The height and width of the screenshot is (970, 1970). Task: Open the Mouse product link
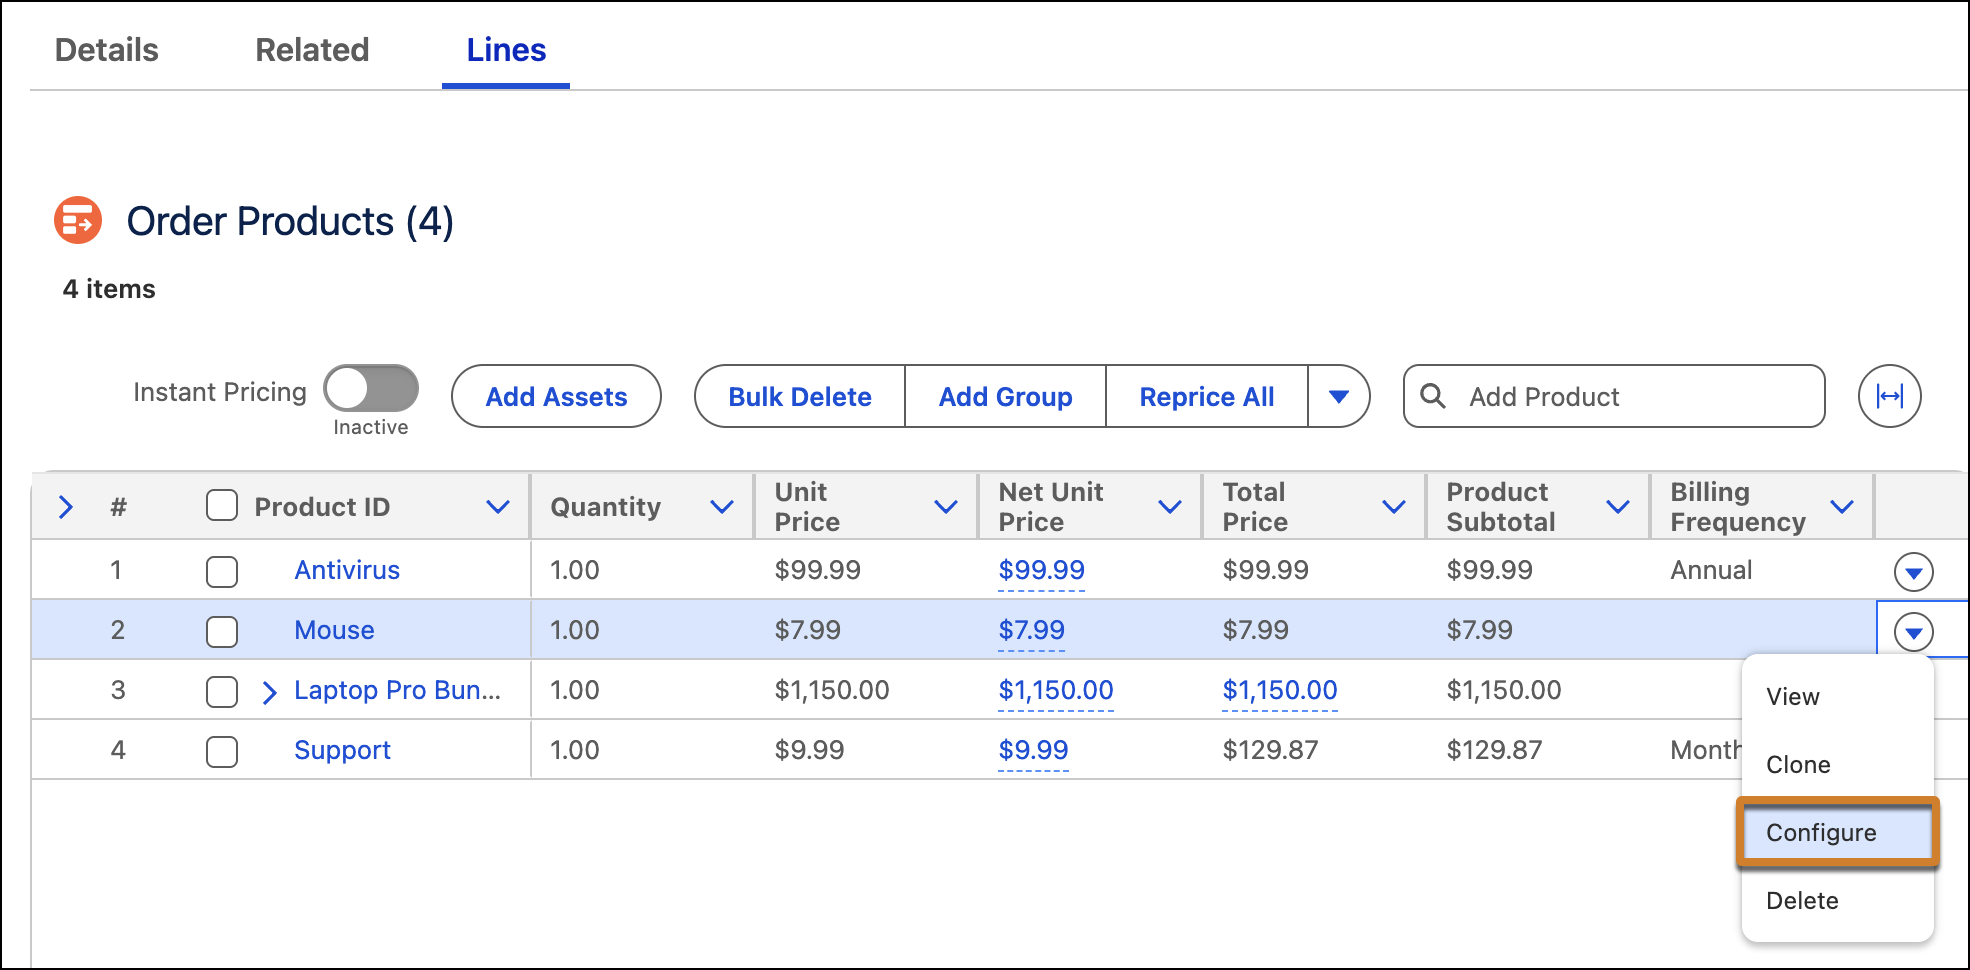(x=334, y=630)
